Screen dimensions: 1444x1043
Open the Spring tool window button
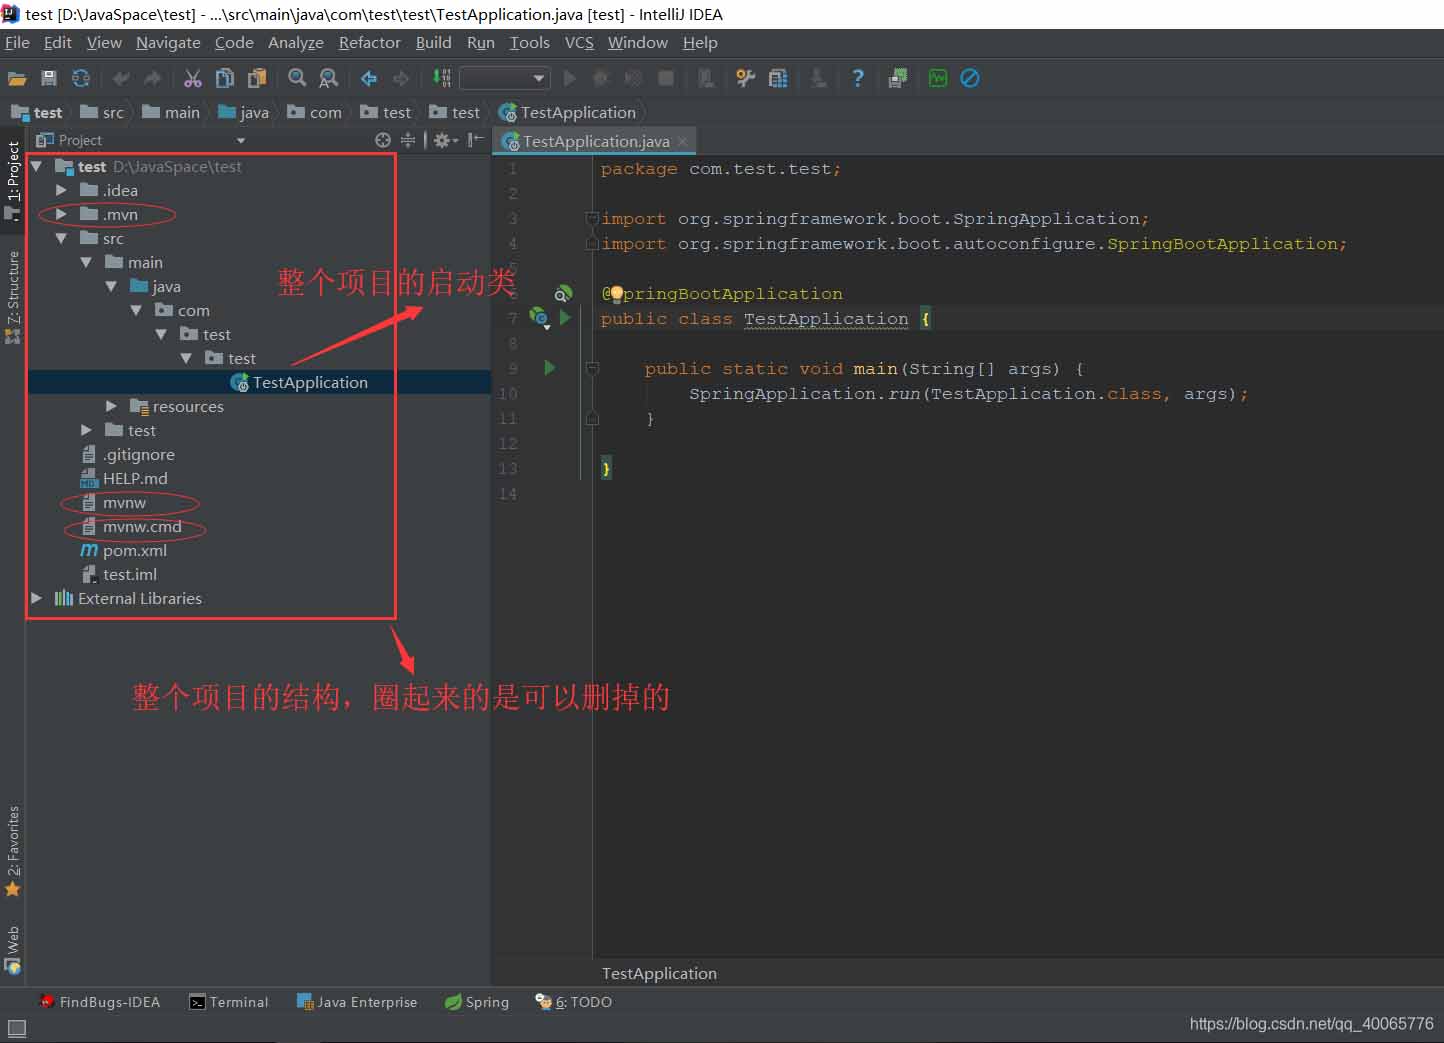[x=478, y=1002]
